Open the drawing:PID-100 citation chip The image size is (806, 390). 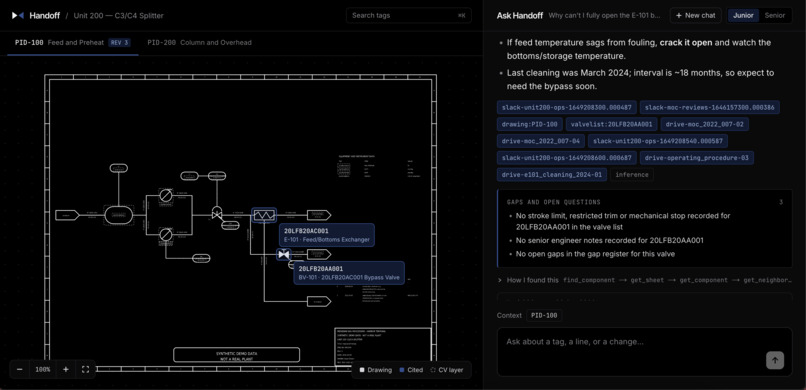529,124
